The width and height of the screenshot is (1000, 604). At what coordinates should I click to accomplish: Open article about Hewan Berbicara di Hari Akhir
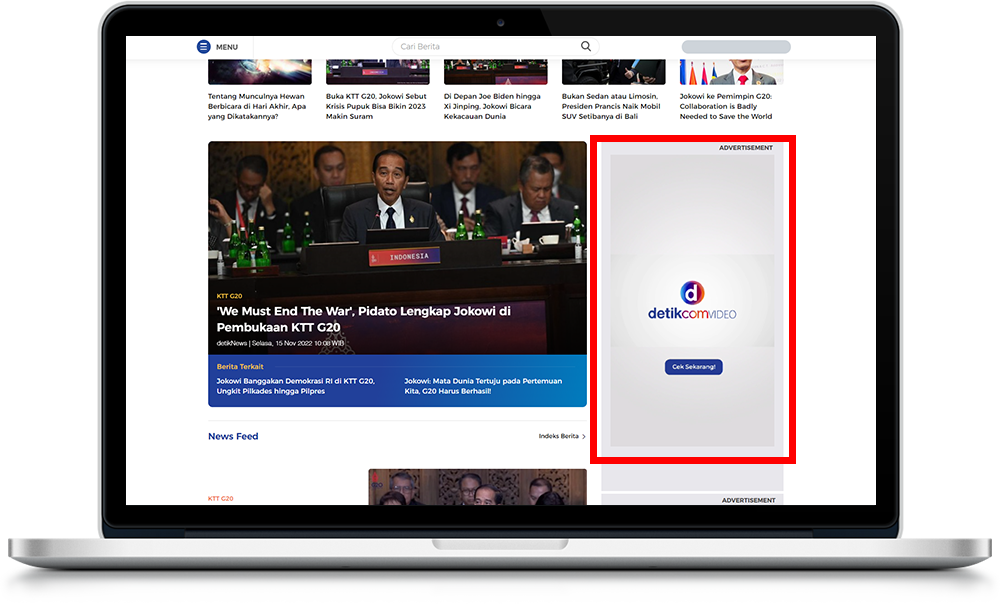[258, 106]
